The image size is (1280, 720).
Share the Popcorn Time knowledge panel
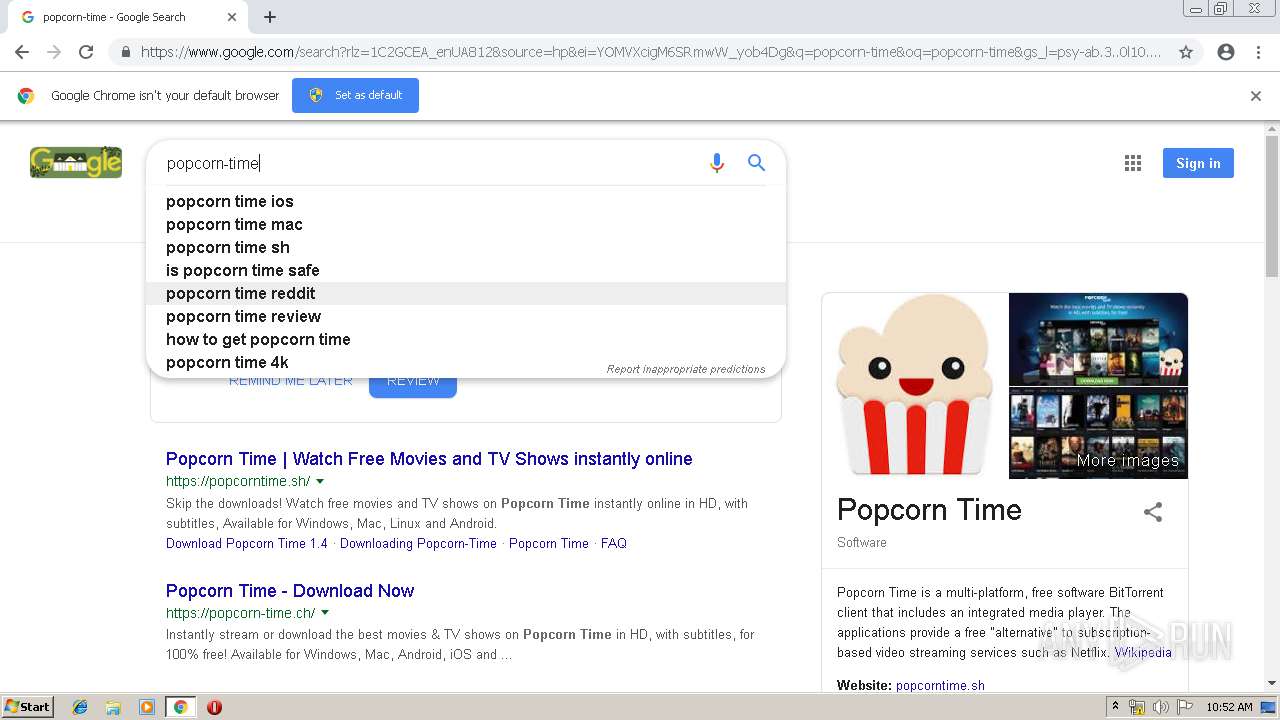(x=1153, y=512)
